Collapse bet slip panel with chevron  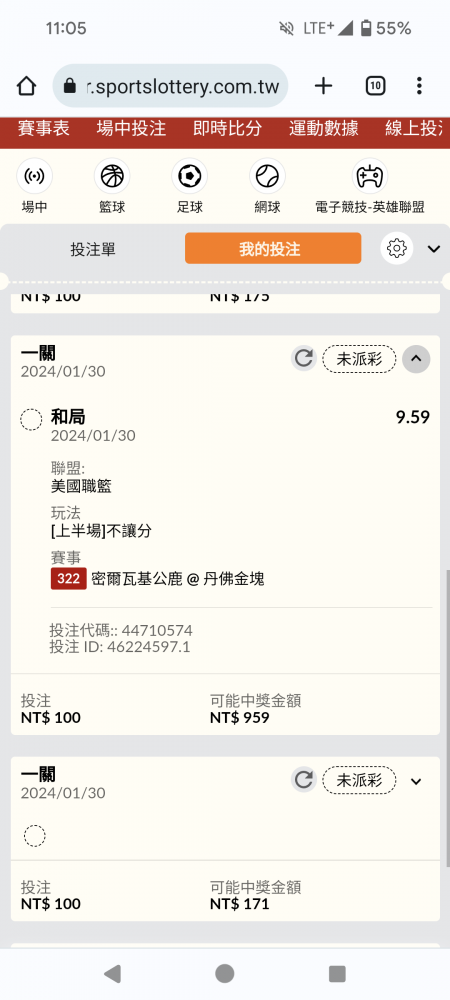pyautogui.click(x=434, y=249)
